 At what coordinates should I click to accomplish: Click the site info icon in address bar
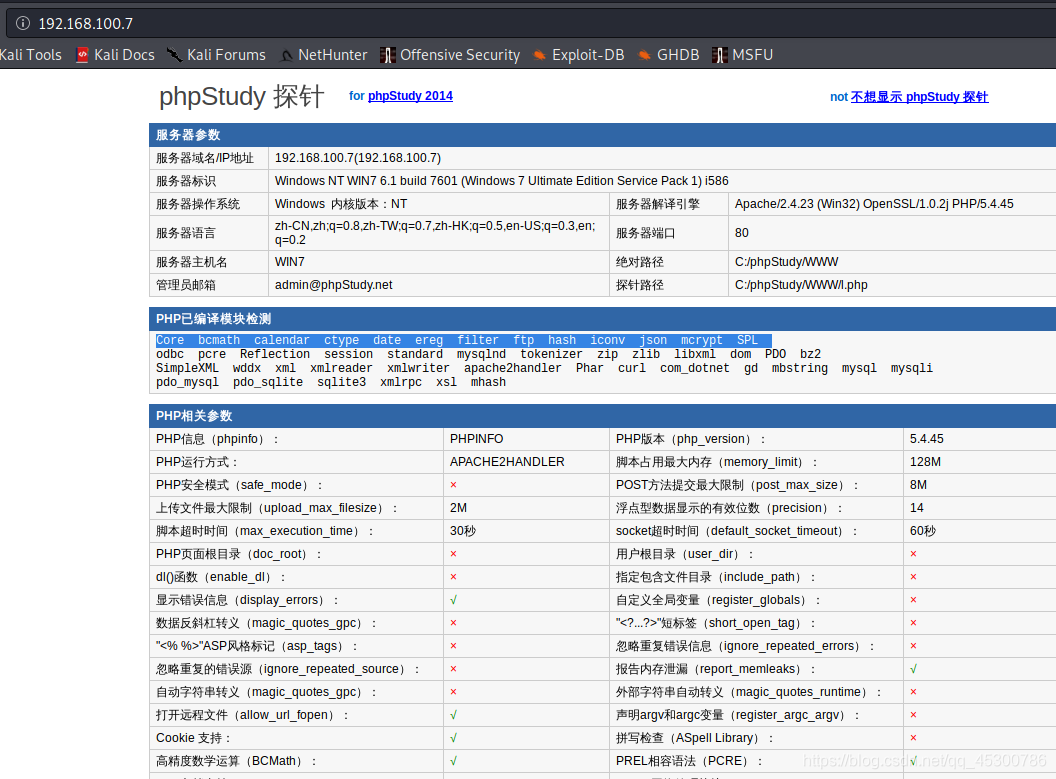23,24
